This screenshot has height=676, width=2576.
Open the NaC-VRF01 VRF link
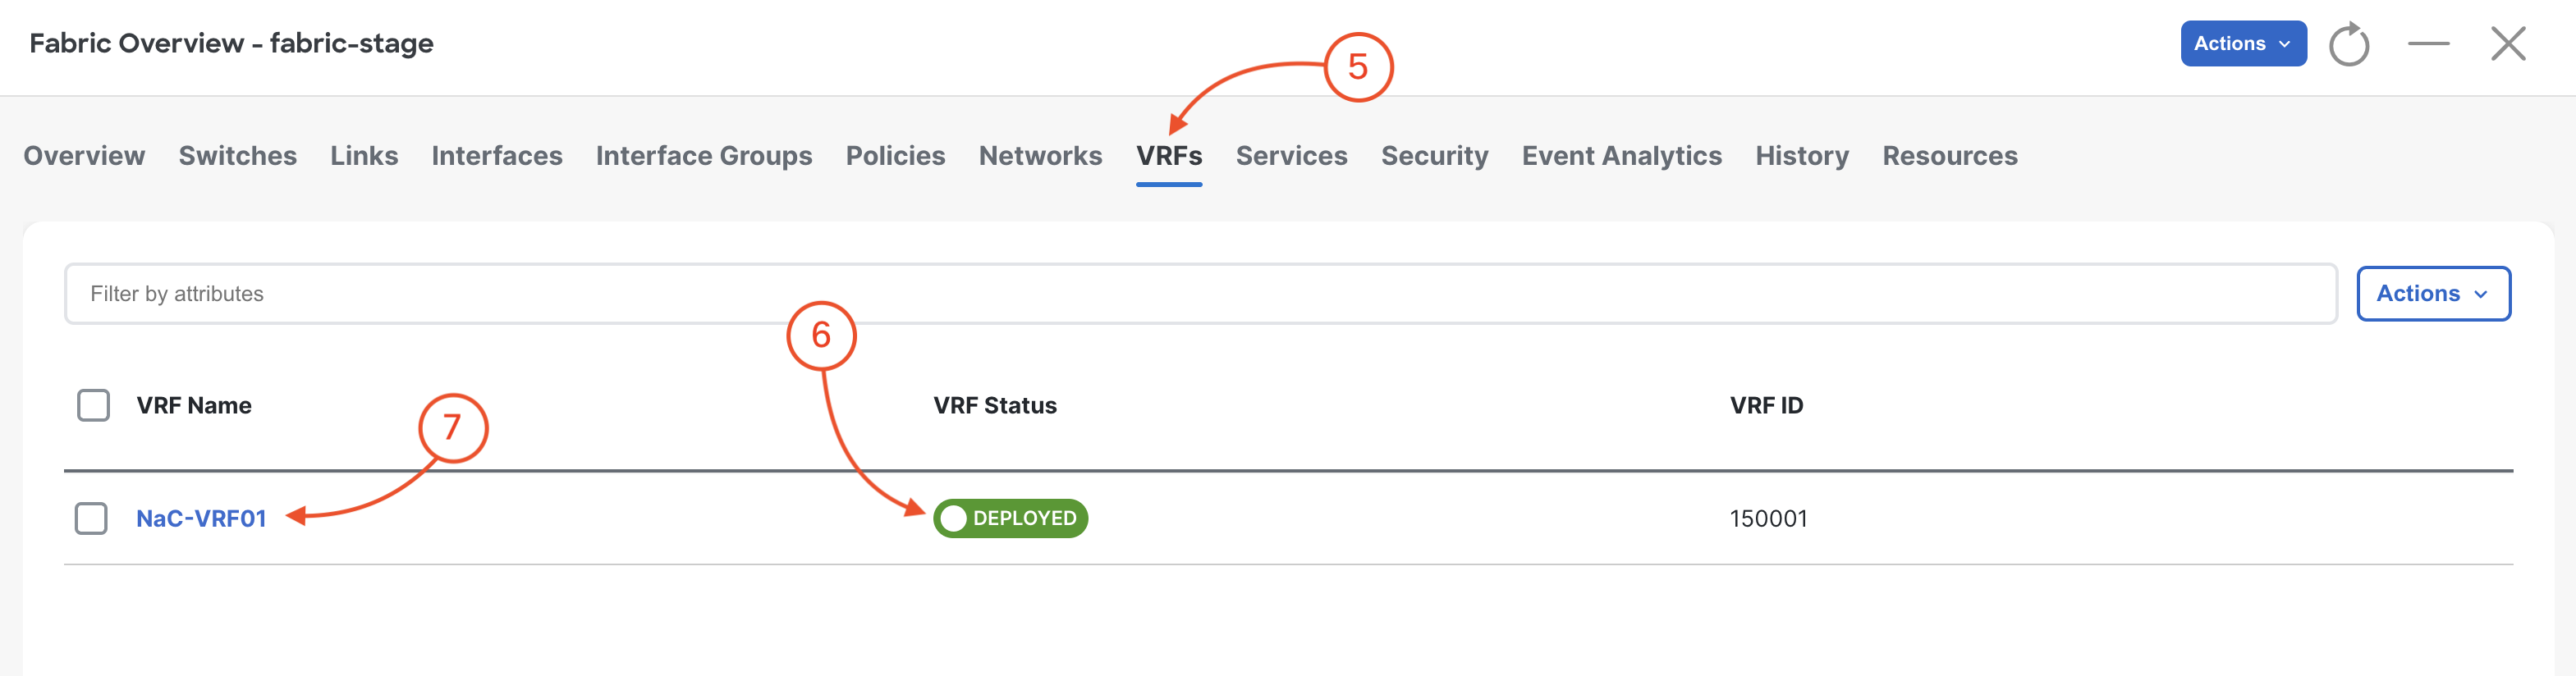pos(201,518)
